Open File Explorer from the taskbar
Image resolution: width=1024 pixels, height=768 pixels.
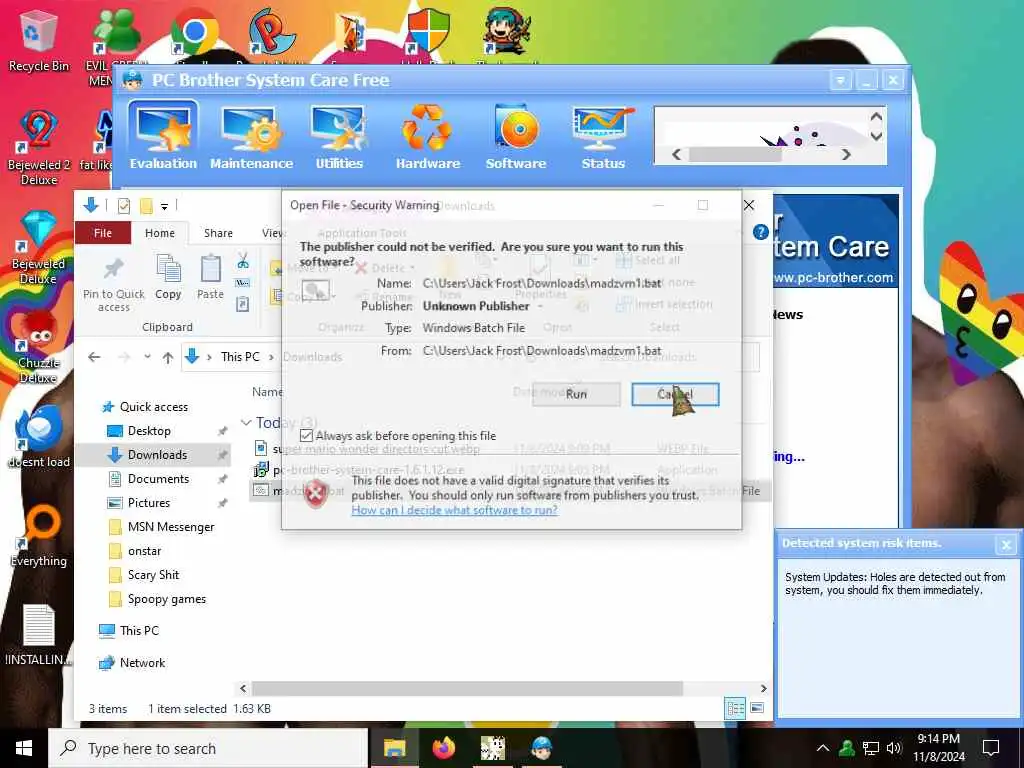point(394,748)
